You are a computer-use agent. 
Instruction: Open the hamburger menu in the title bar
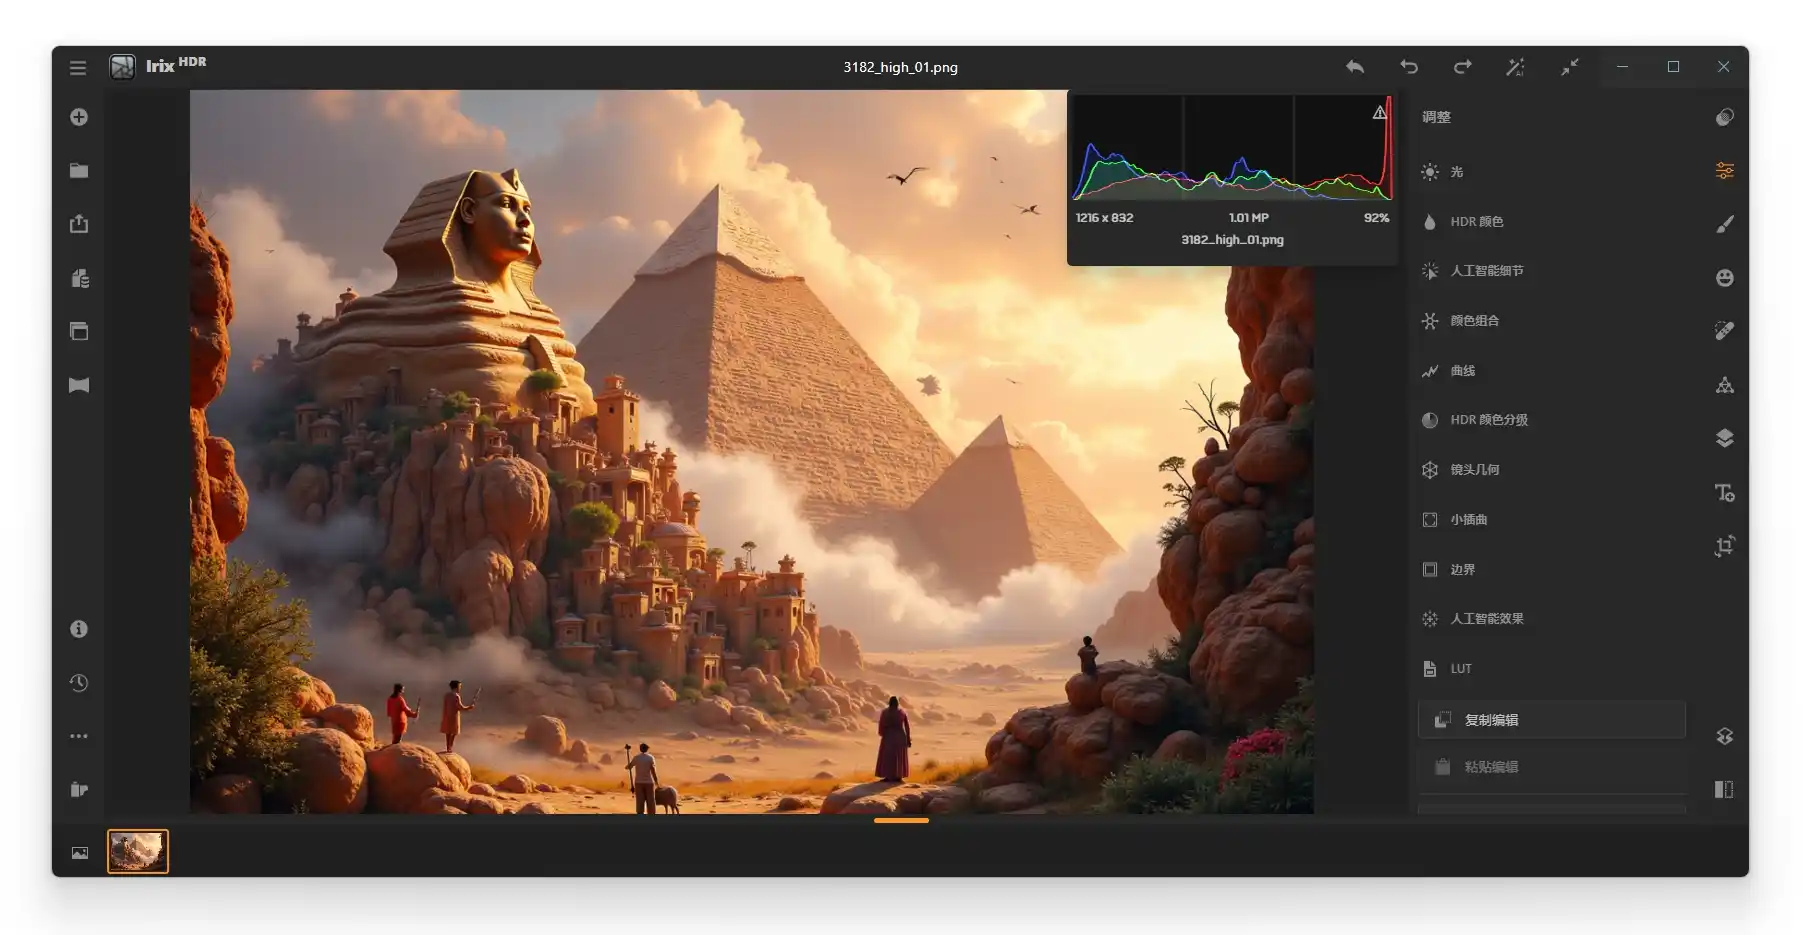coord(78,68)
